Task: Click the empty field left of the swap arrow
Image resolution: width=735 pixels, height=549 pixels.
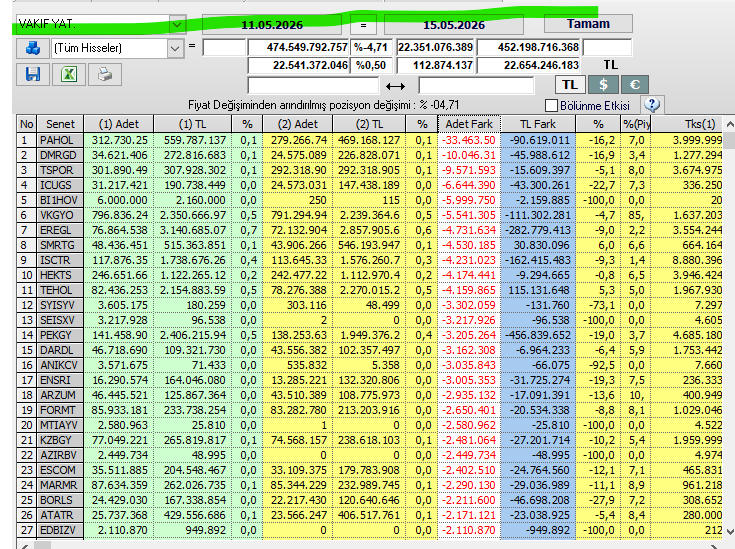Action: tap(313, 86)
